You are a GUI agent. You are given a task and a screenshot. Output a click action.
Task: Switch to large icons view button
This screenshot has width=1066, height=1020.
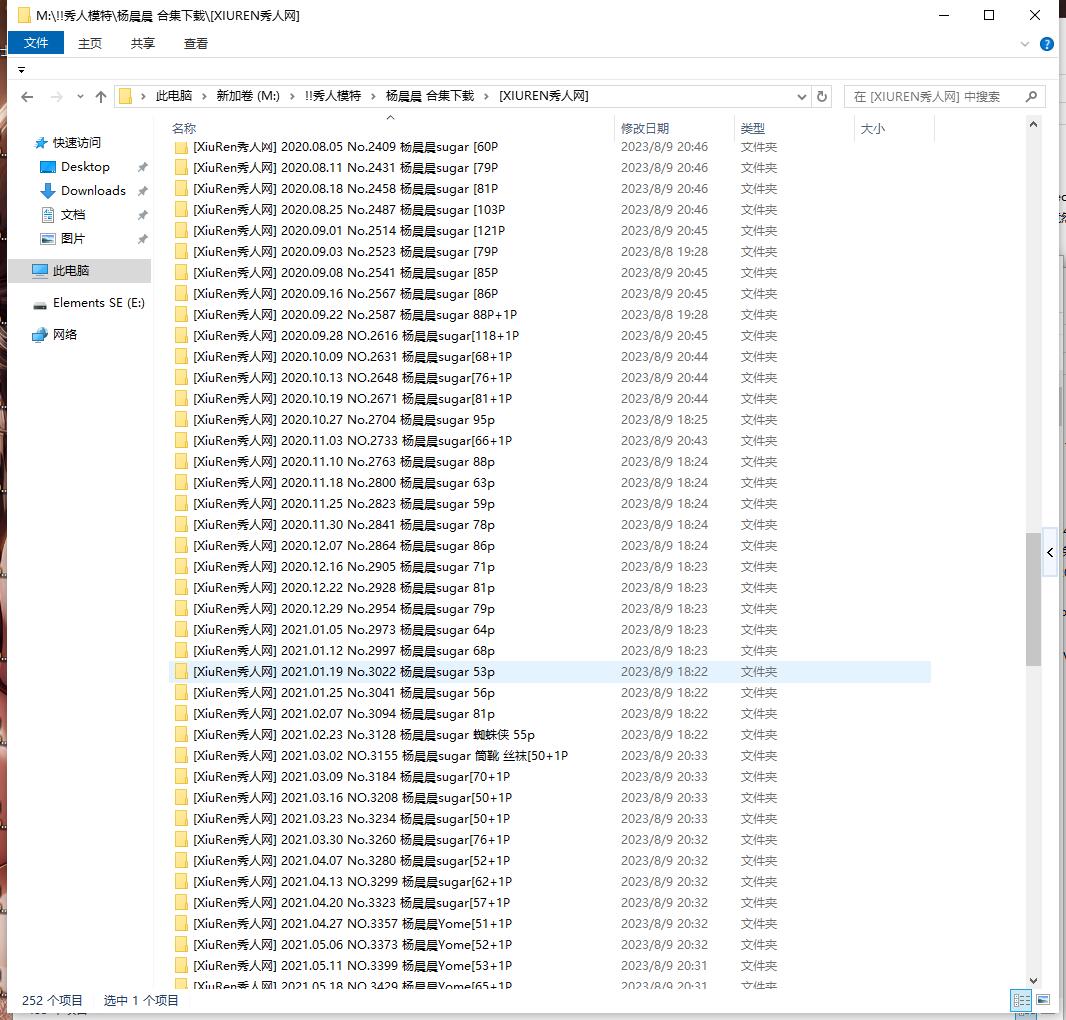tap(1043, 1000)
